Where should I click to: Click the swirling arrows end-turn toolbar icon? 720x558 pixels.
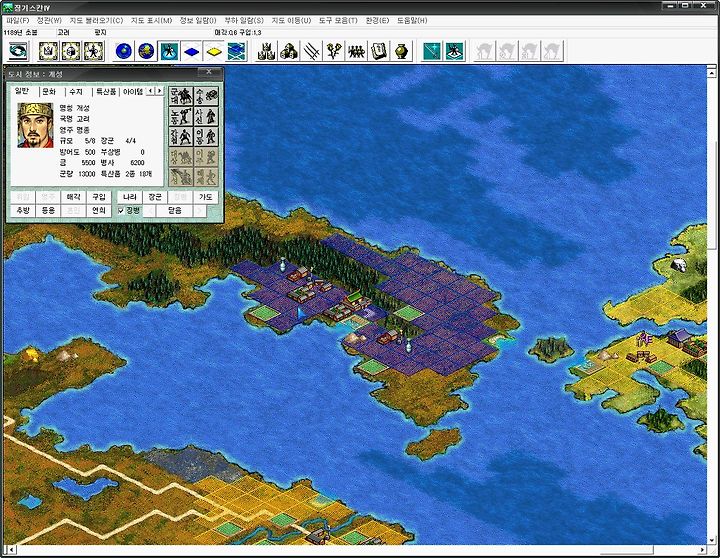click(x=18, y=51)
